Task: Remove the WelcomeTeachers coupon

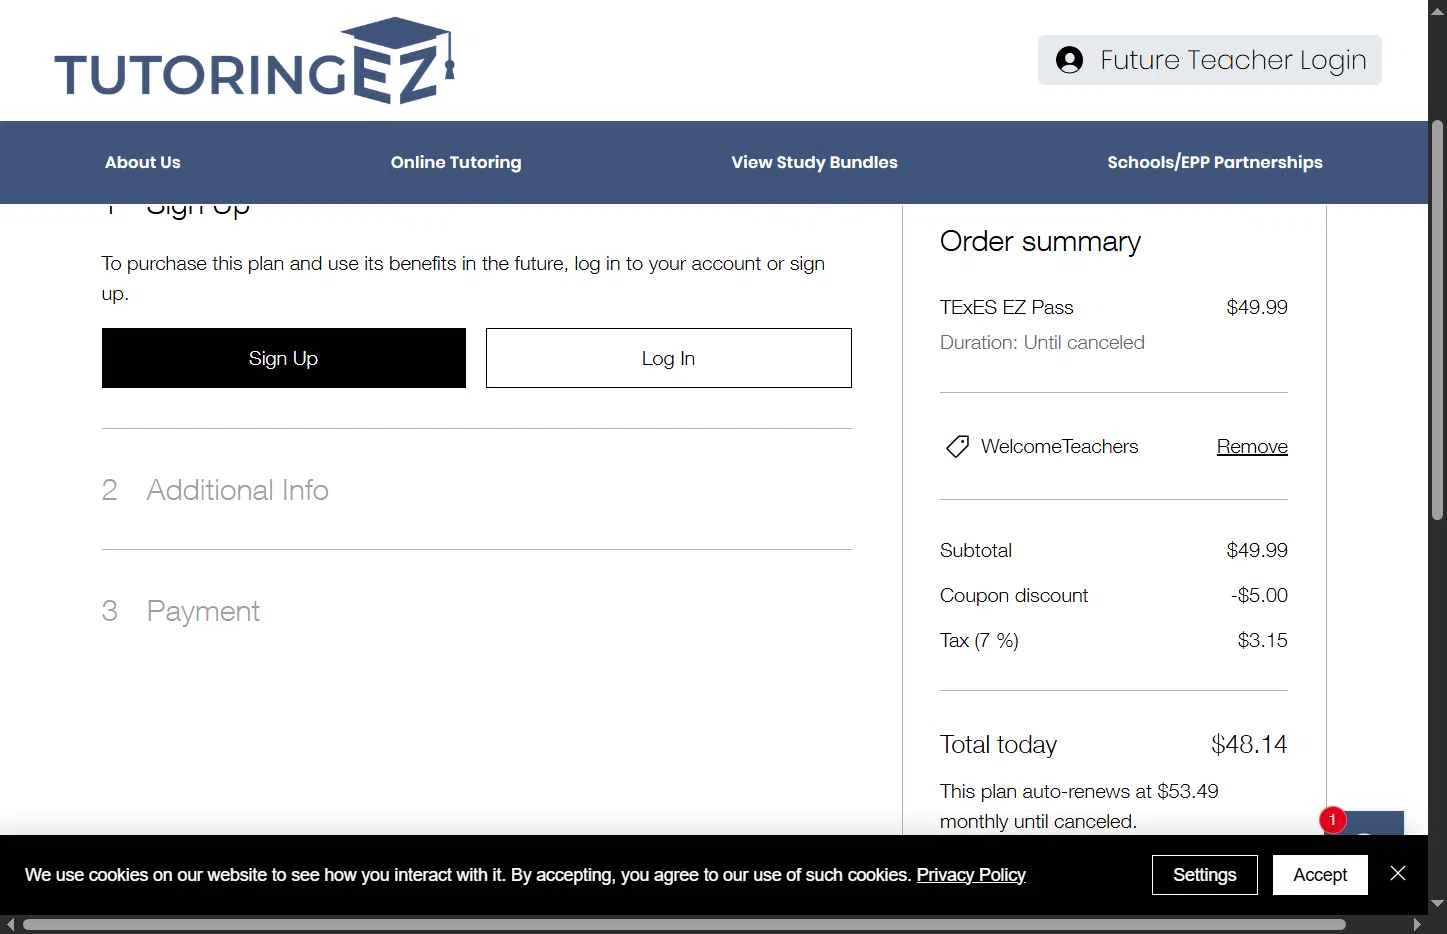Action: point(1252,446)
